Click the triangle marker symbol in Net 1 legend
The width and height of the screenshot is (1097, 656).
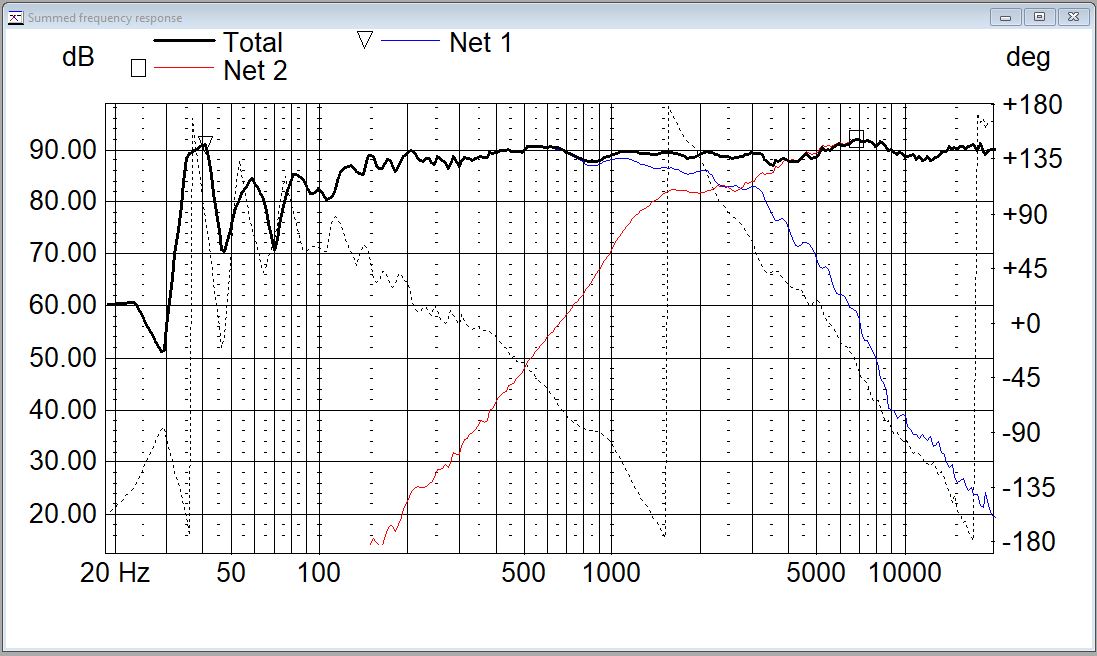pos(365,41)
